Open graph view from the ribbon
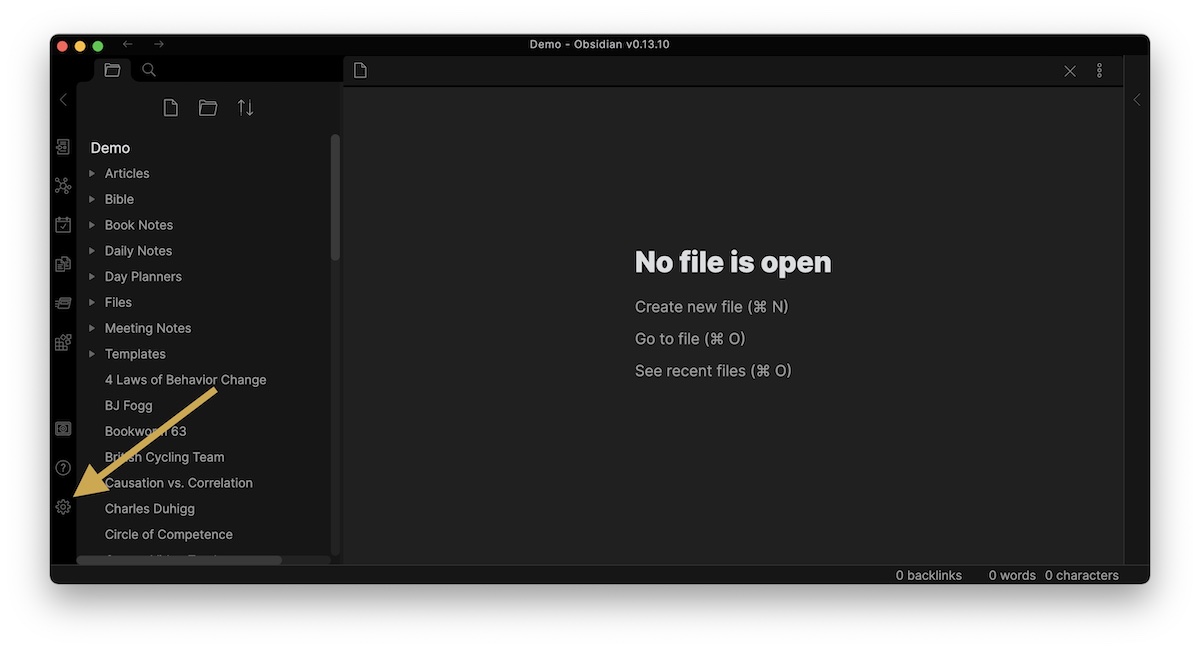The image size is (1200, 650). pos(63,186)
